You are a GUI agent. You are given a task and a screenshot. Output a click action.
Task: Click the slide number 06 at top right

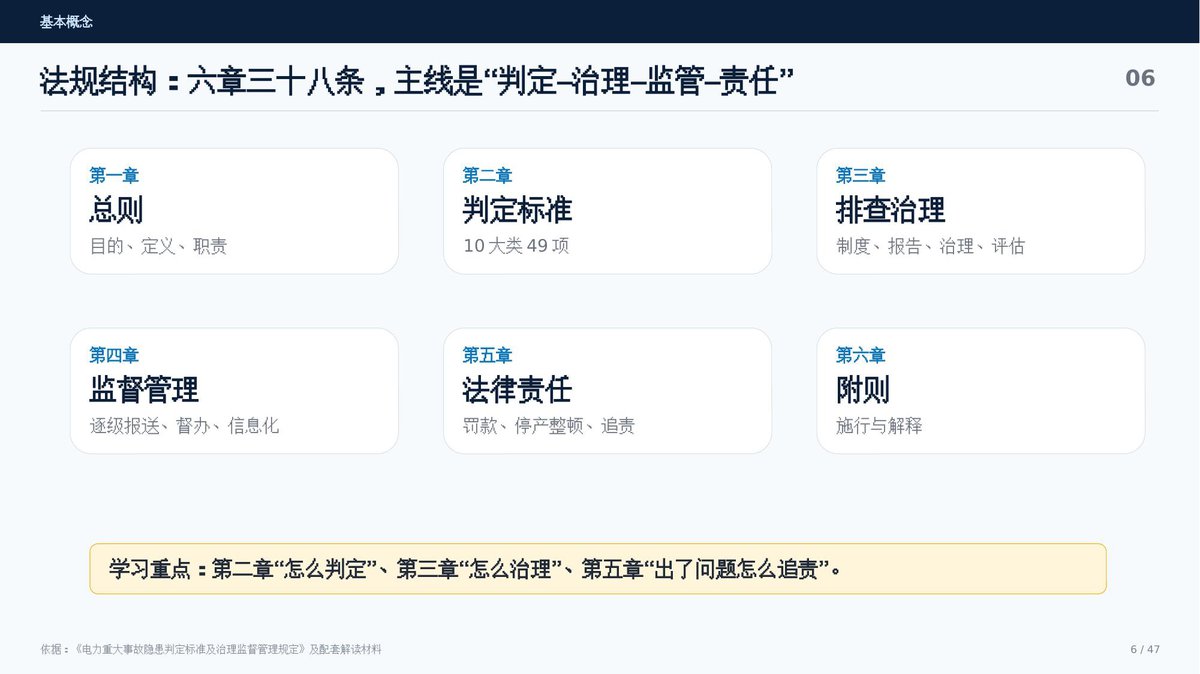tap(1140, 78)
